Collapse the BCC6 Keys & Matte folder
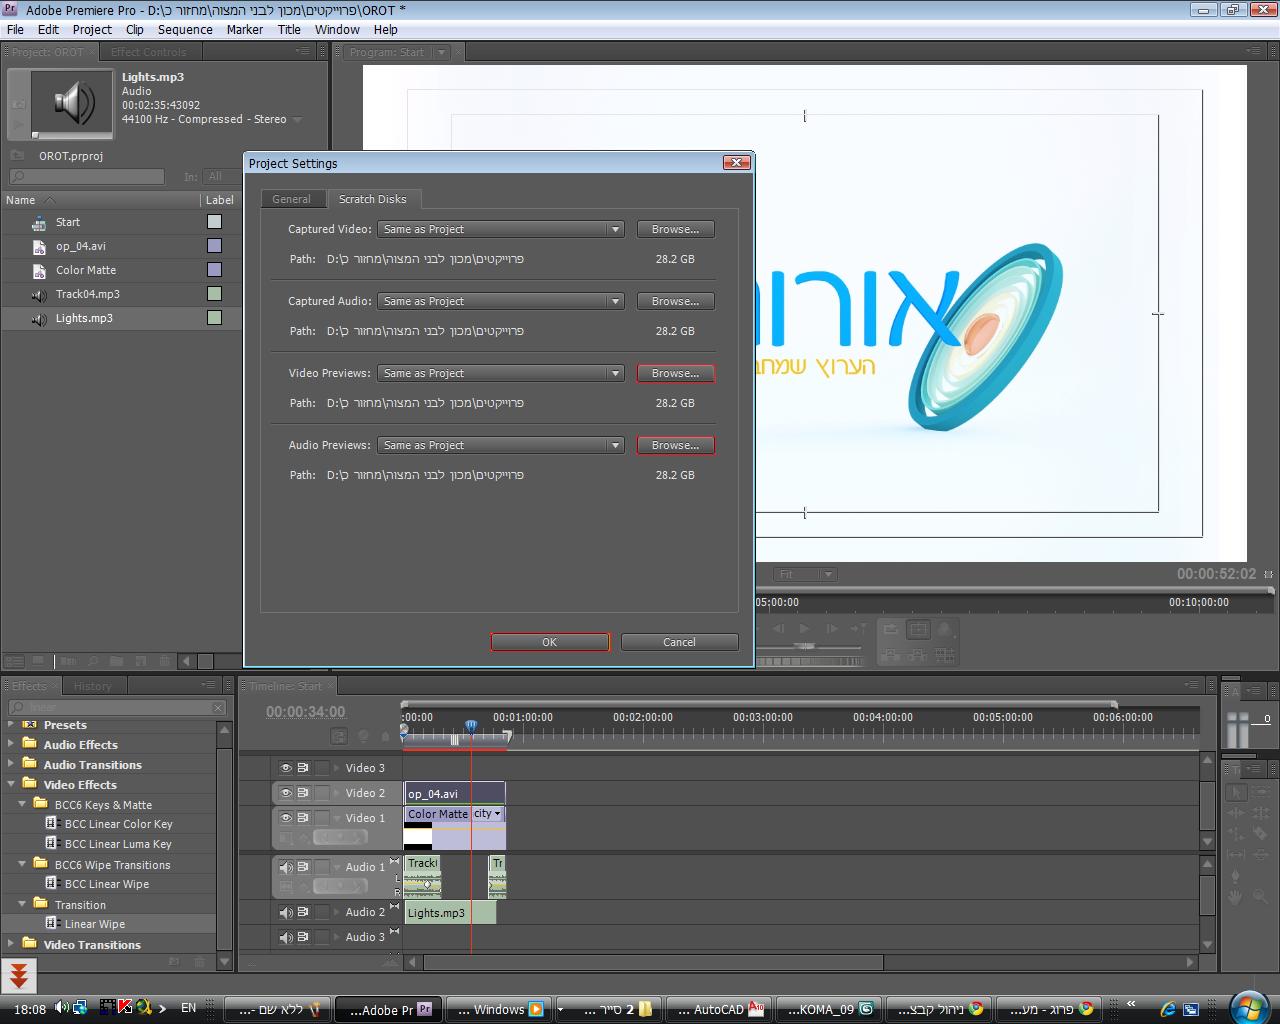Image resolution: width=1280 pixels, height=1024 pixels. (x=22, y=804)
